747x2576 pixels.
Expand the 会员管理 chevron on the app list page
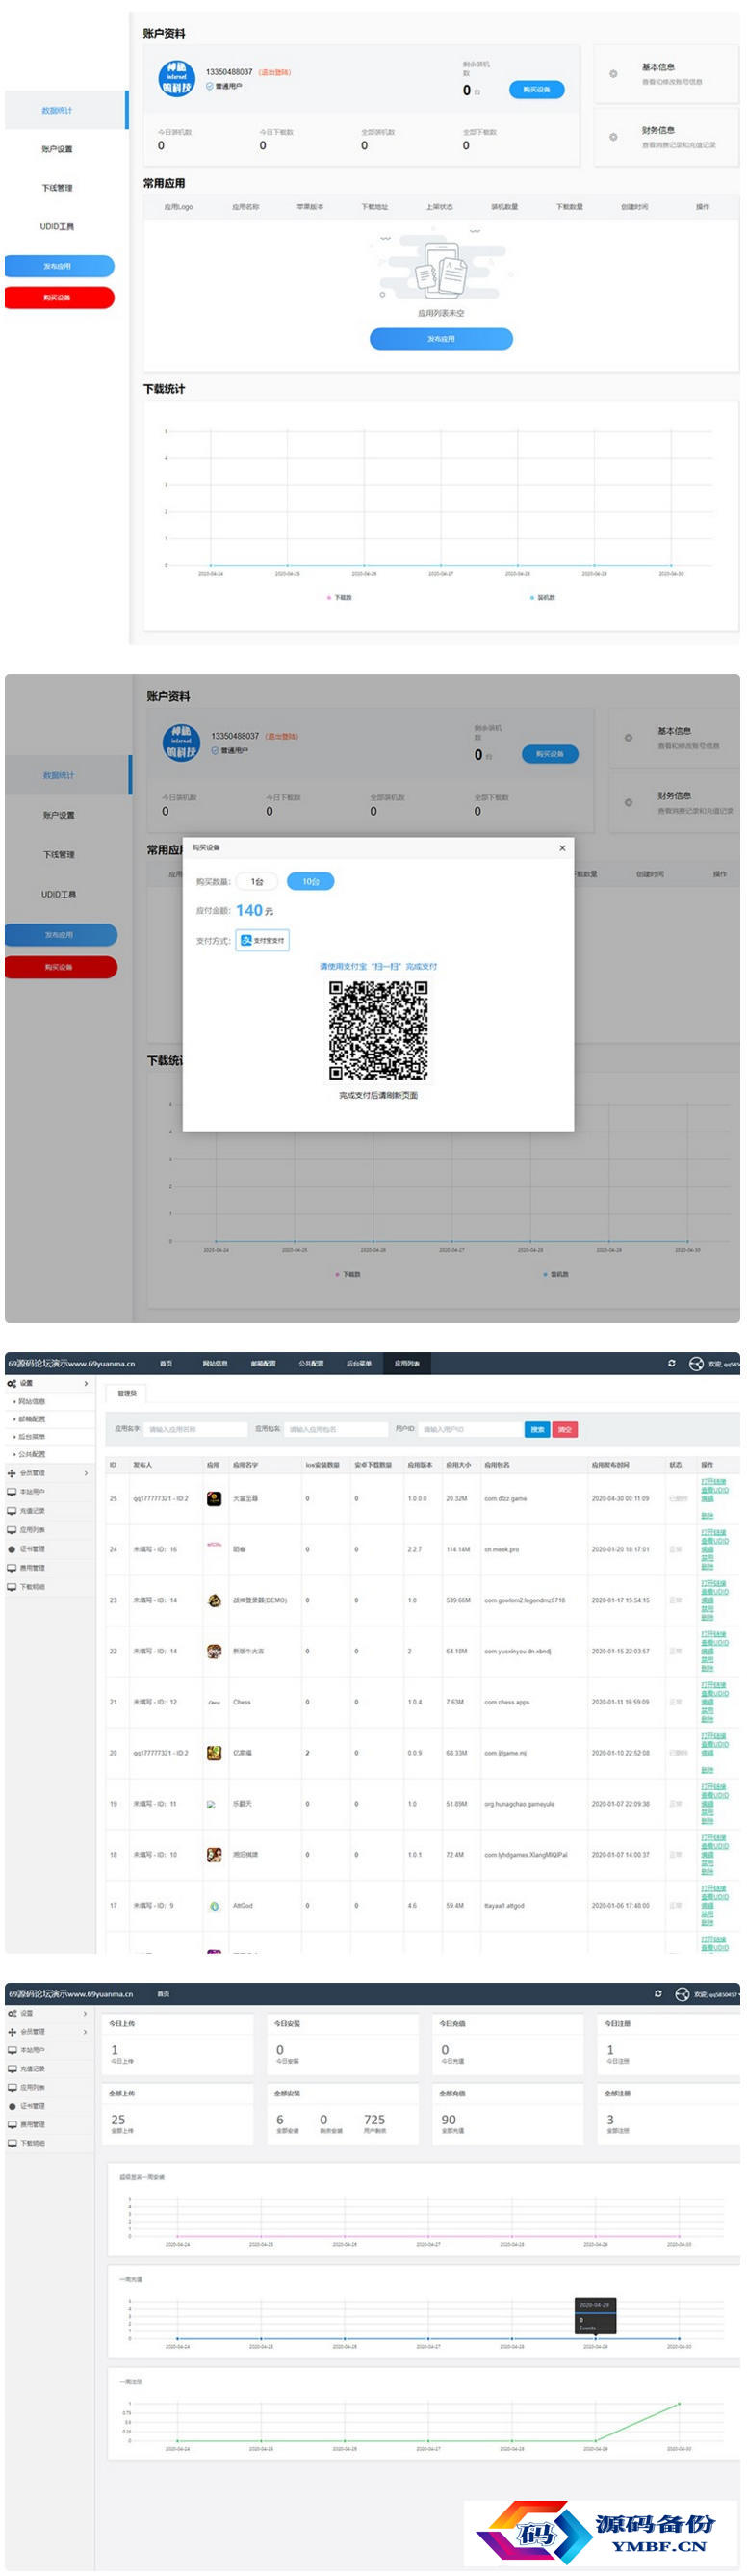pos(86,1473)
